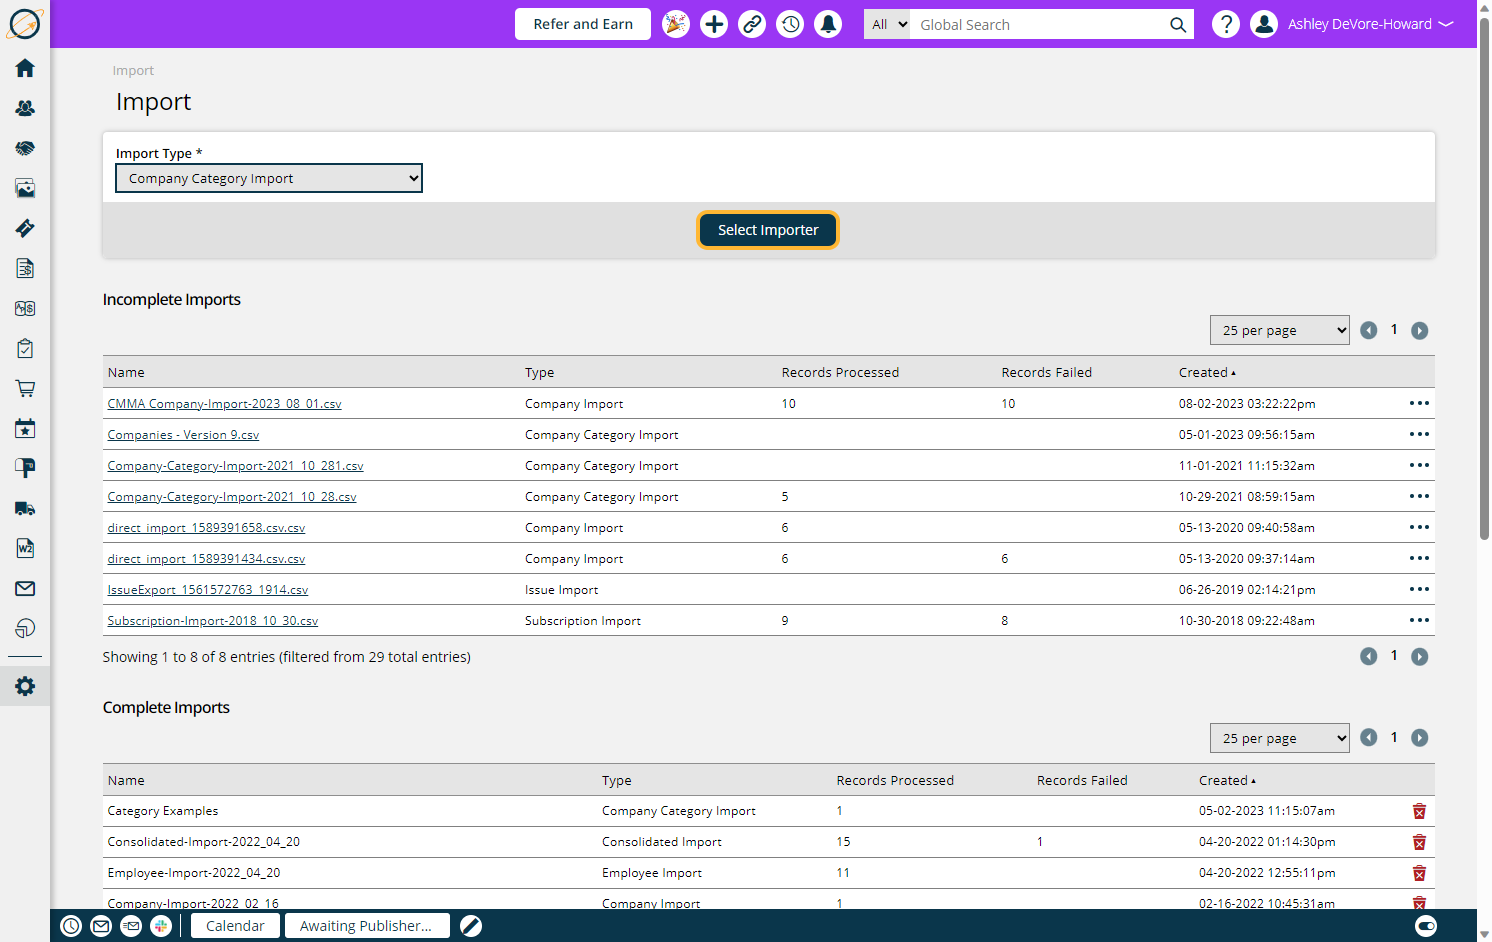Open direct_import_1589391658.csv.csv link
The width and height of the screenshot is (1492, 942).
[206, 528]
